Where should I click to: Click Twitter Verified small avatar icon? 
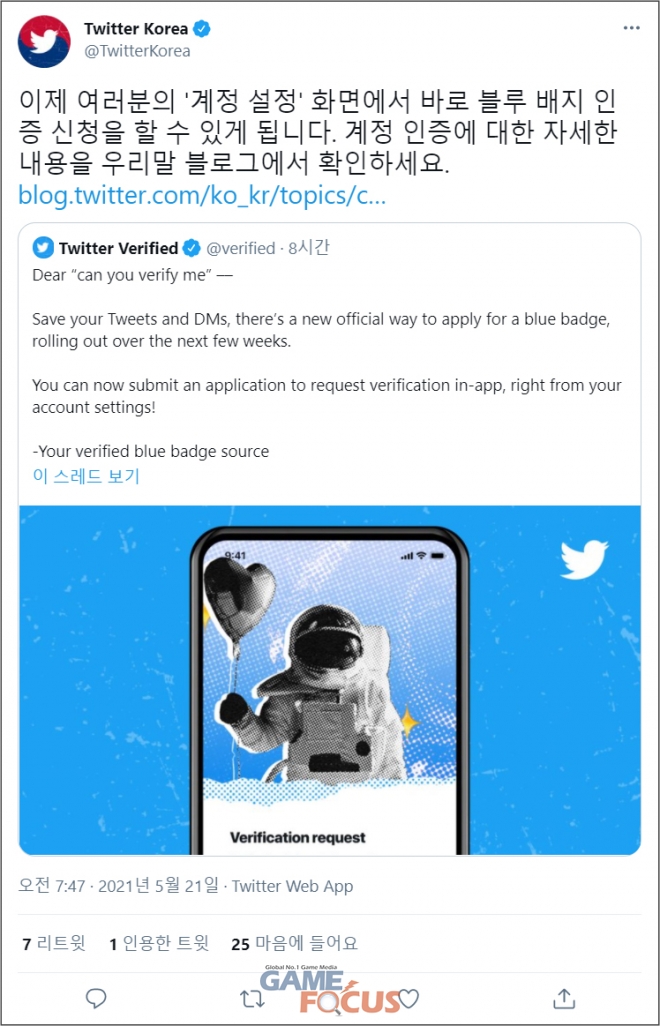pyautogui.click(x=43, y=248)
